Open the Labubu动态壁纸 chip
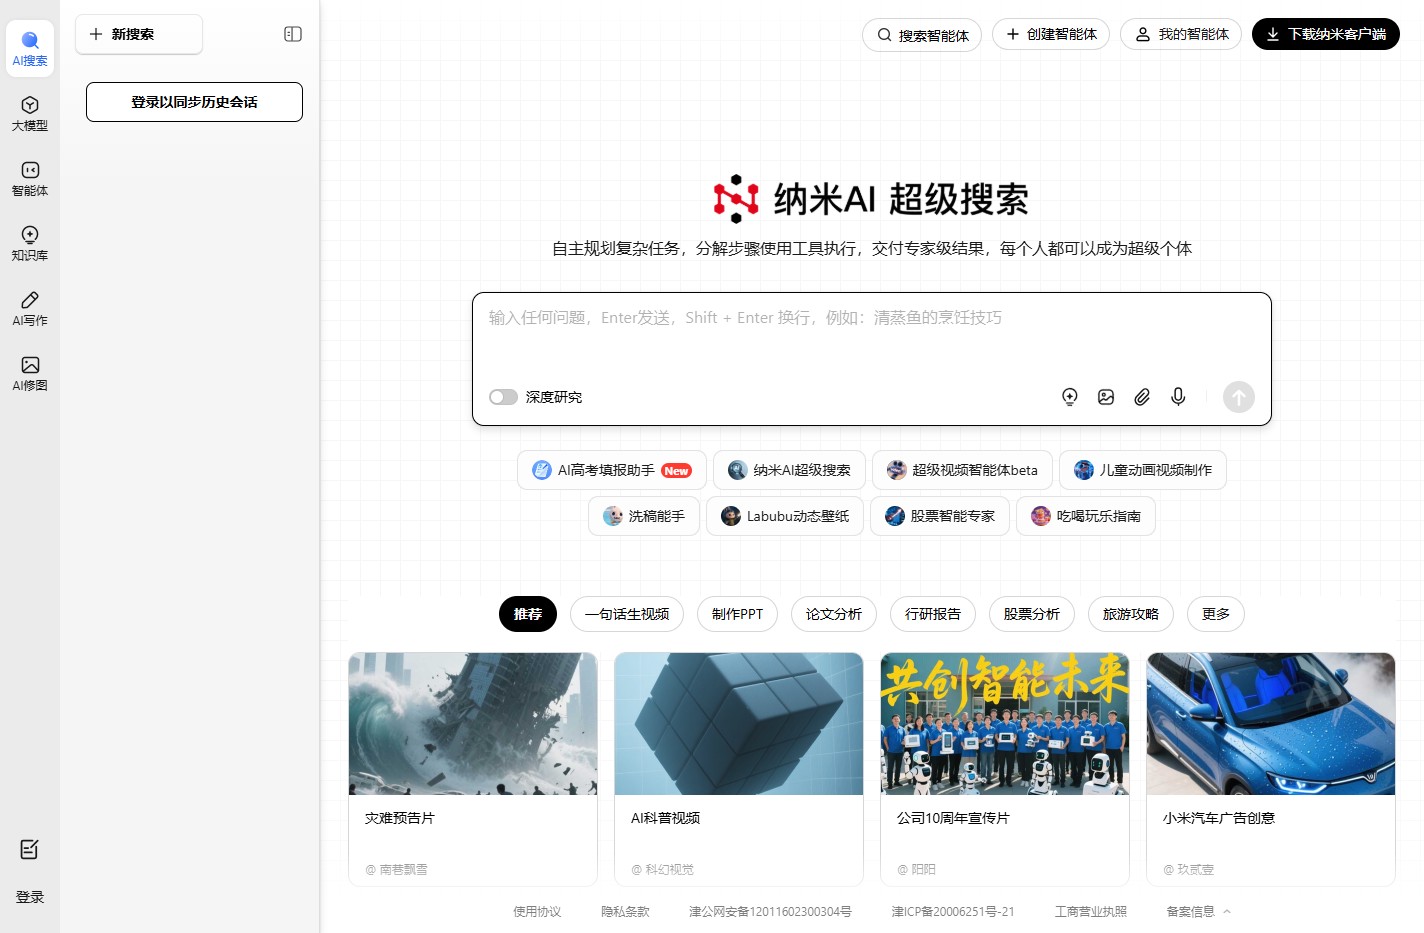The image size is (1424, 933). (785, 516)
